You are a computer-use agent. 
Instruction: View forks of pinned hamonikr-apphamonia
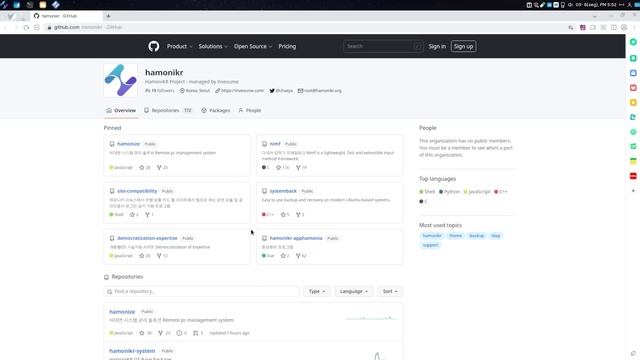point(301,256)
